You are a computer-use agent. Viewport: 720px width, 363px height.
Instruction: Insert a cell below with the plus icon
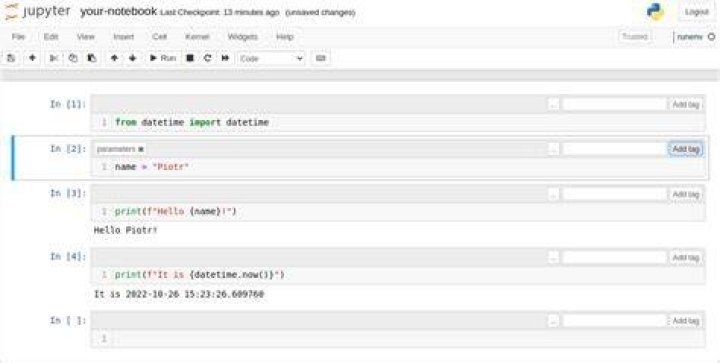(32, 58)
